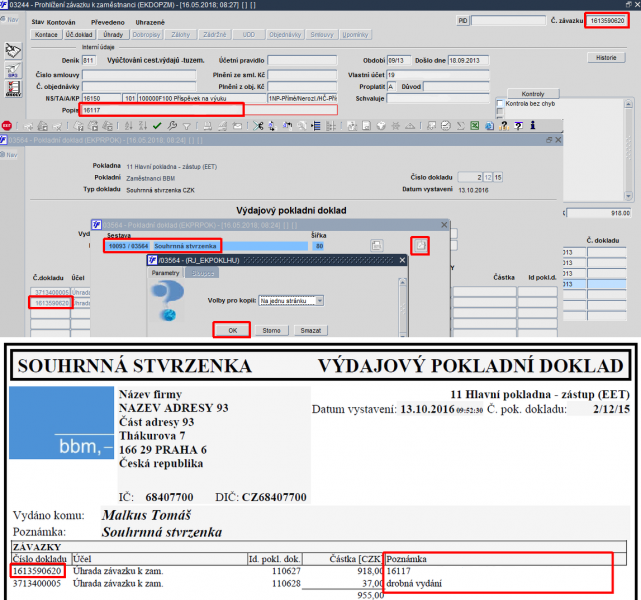
Task: Click the Úhrady button
Action: point(113,35)
